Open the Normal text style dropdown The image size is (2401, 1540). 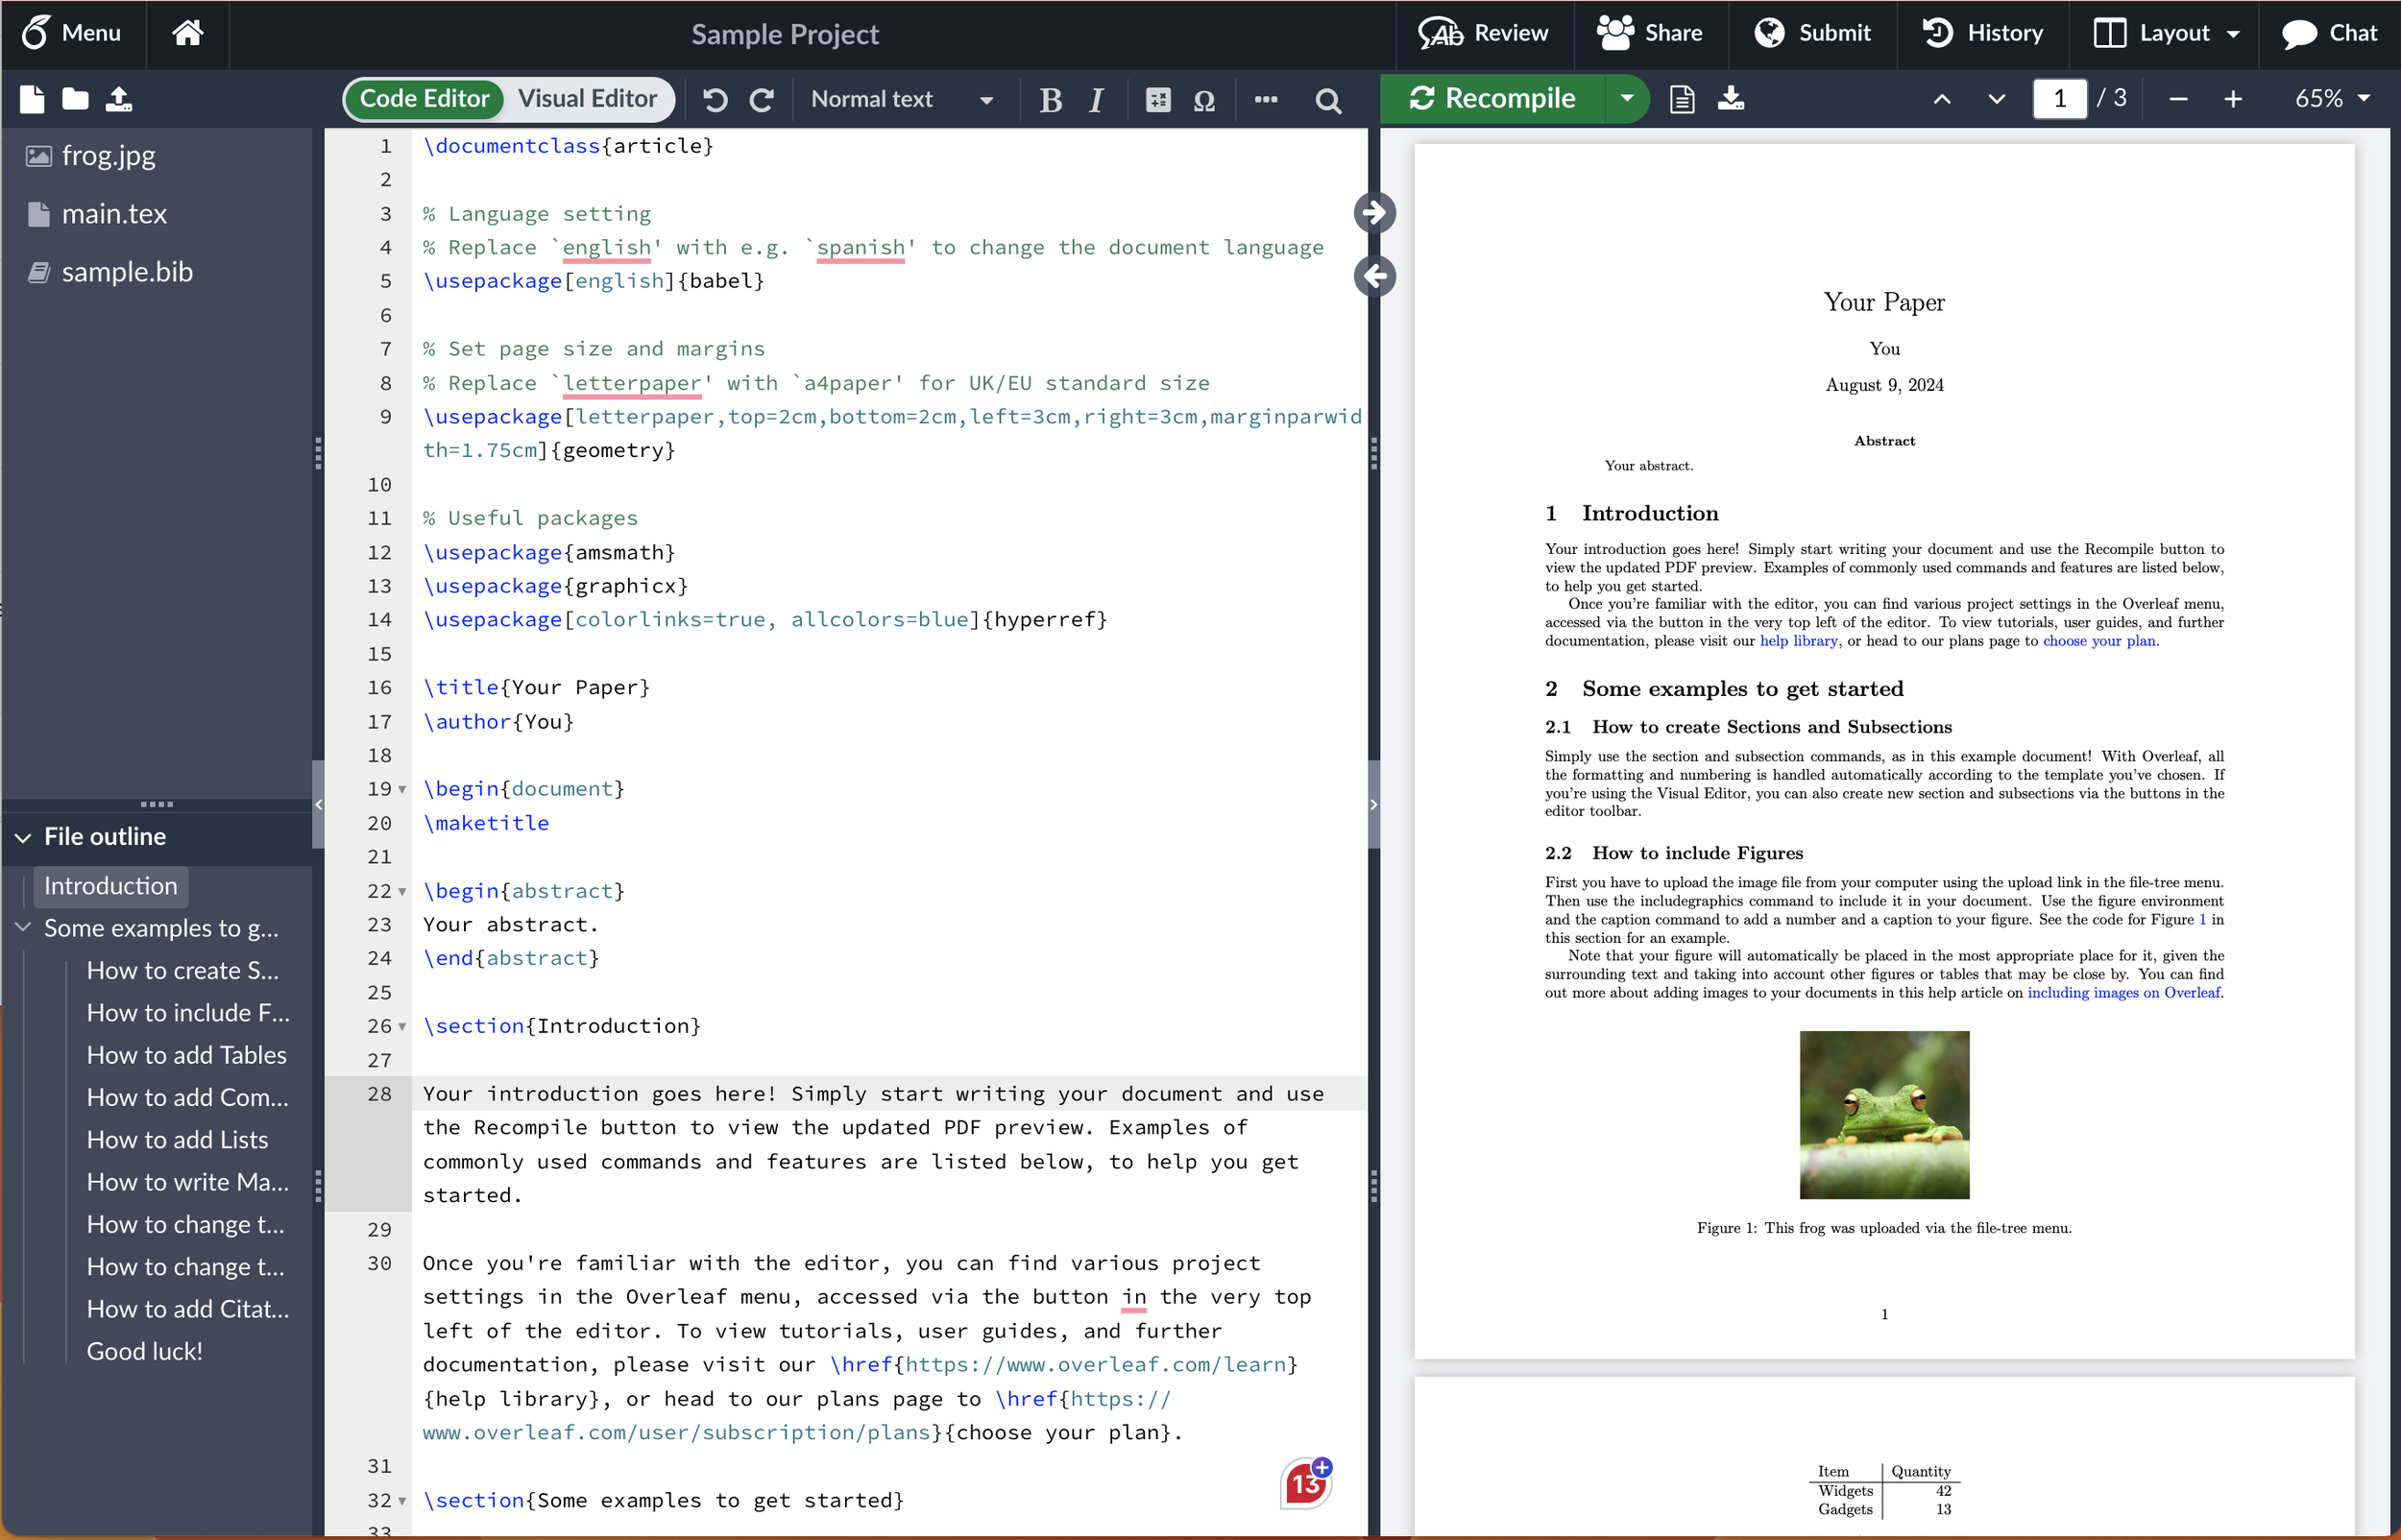point(901,99)
